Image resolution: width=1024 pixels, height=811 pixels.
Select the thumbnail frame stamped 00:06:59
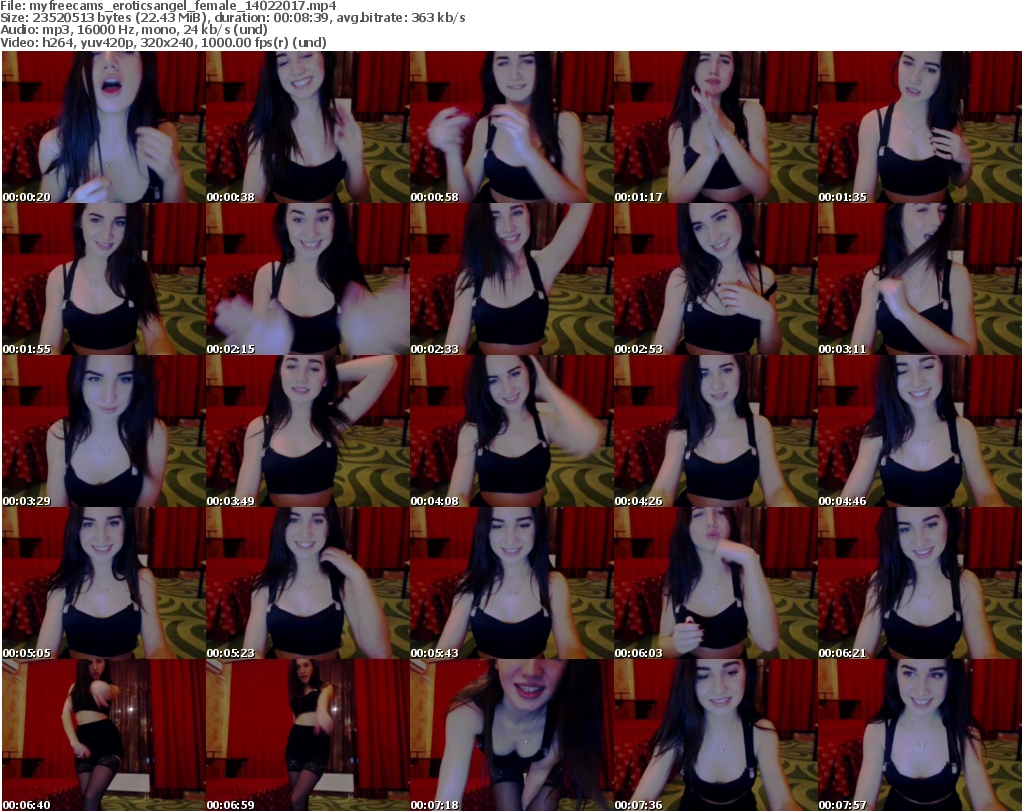(308, 735)
